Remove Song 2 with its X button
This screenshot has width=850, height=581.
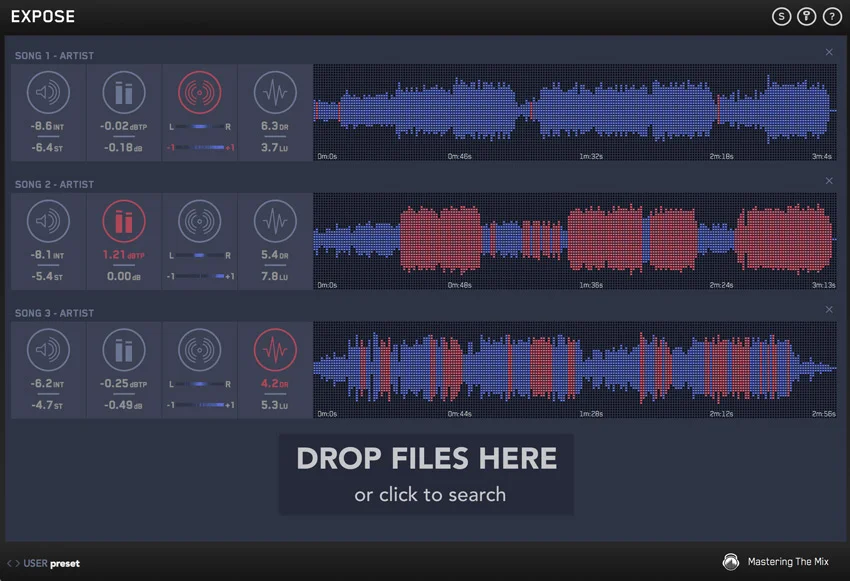click(829, 180)
